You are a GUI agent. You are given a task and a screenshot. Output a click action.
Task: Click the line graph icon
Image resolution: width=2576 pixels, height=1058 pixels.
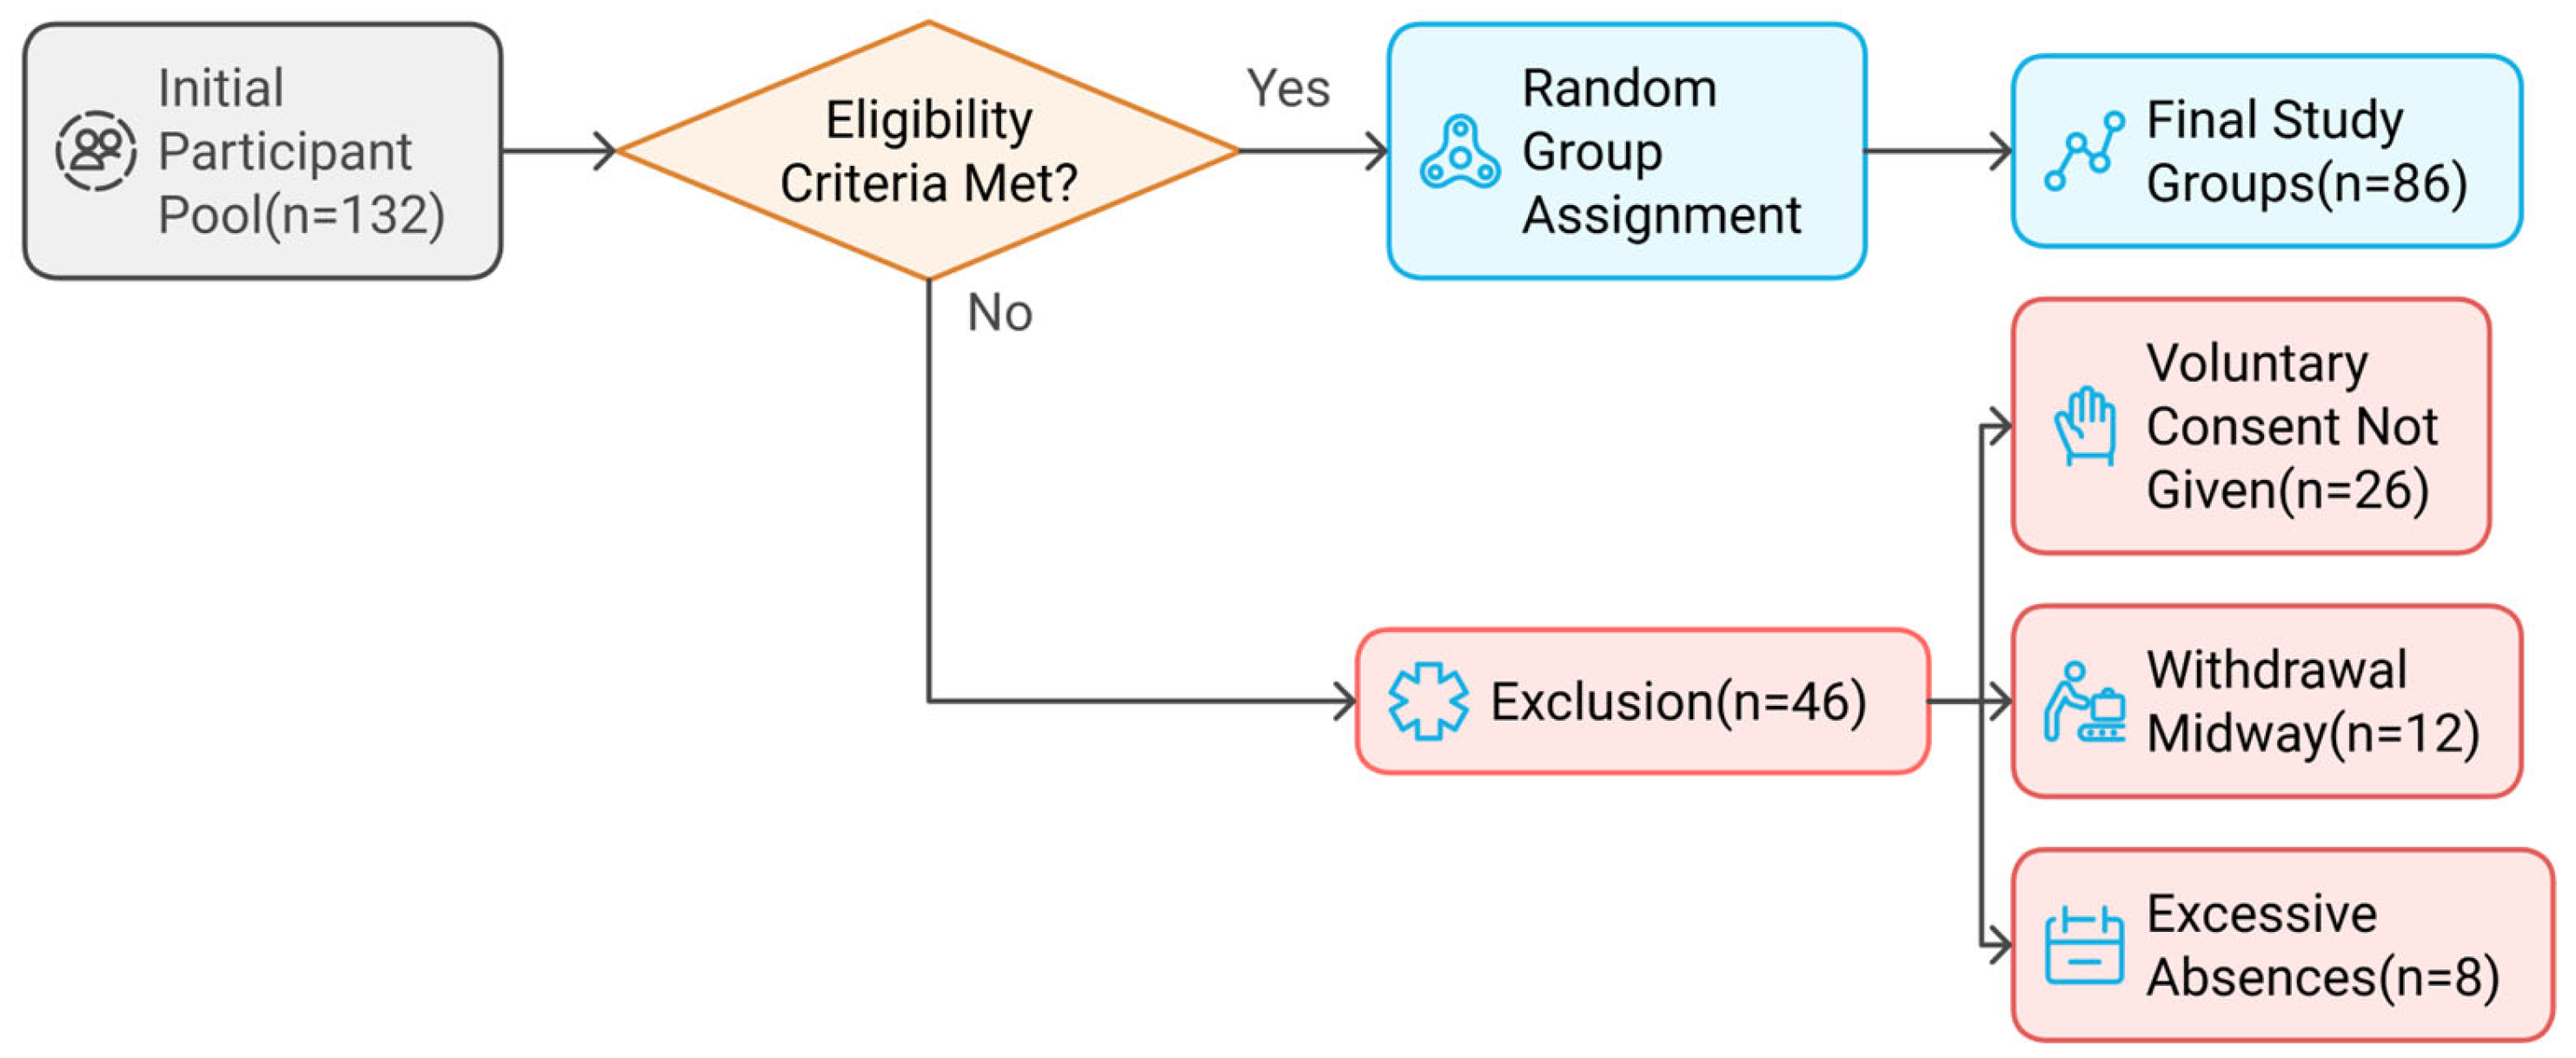[2084, 152]
